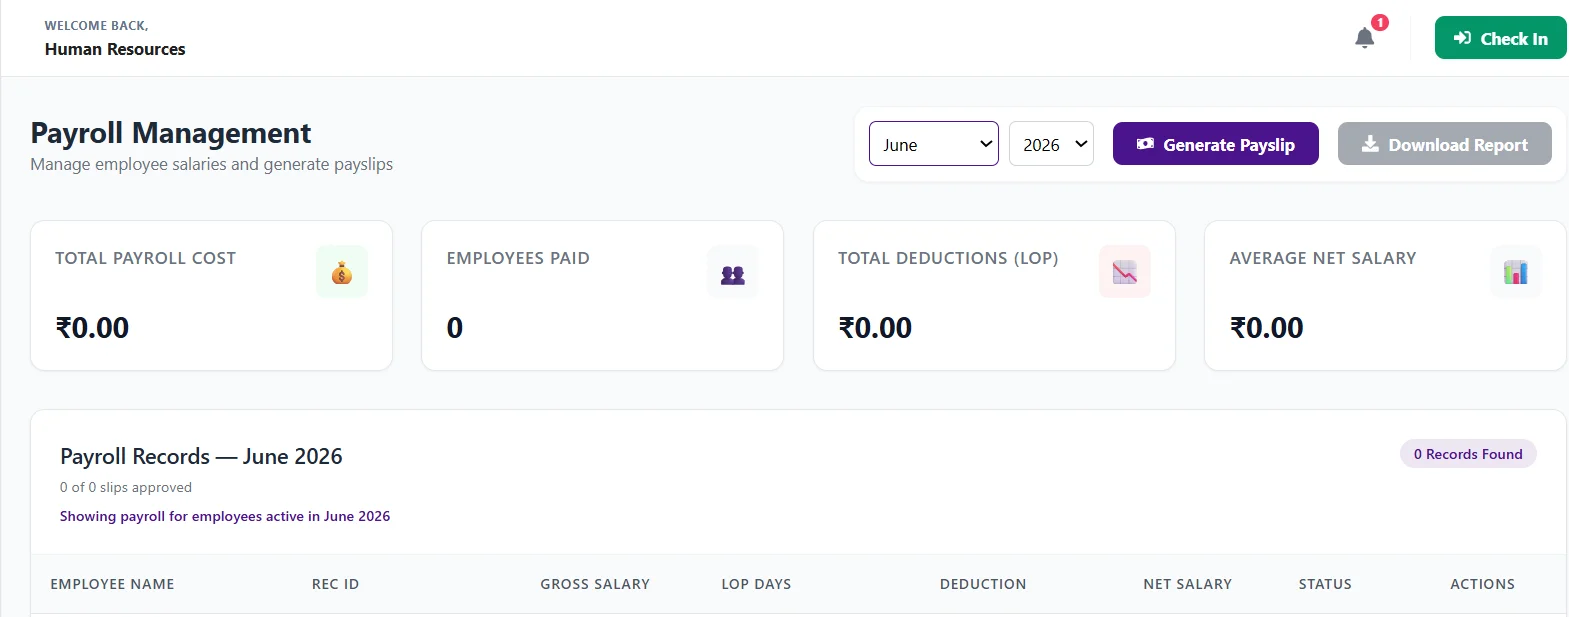Click the Deduction column header
1569x617 pixels.
983,584
